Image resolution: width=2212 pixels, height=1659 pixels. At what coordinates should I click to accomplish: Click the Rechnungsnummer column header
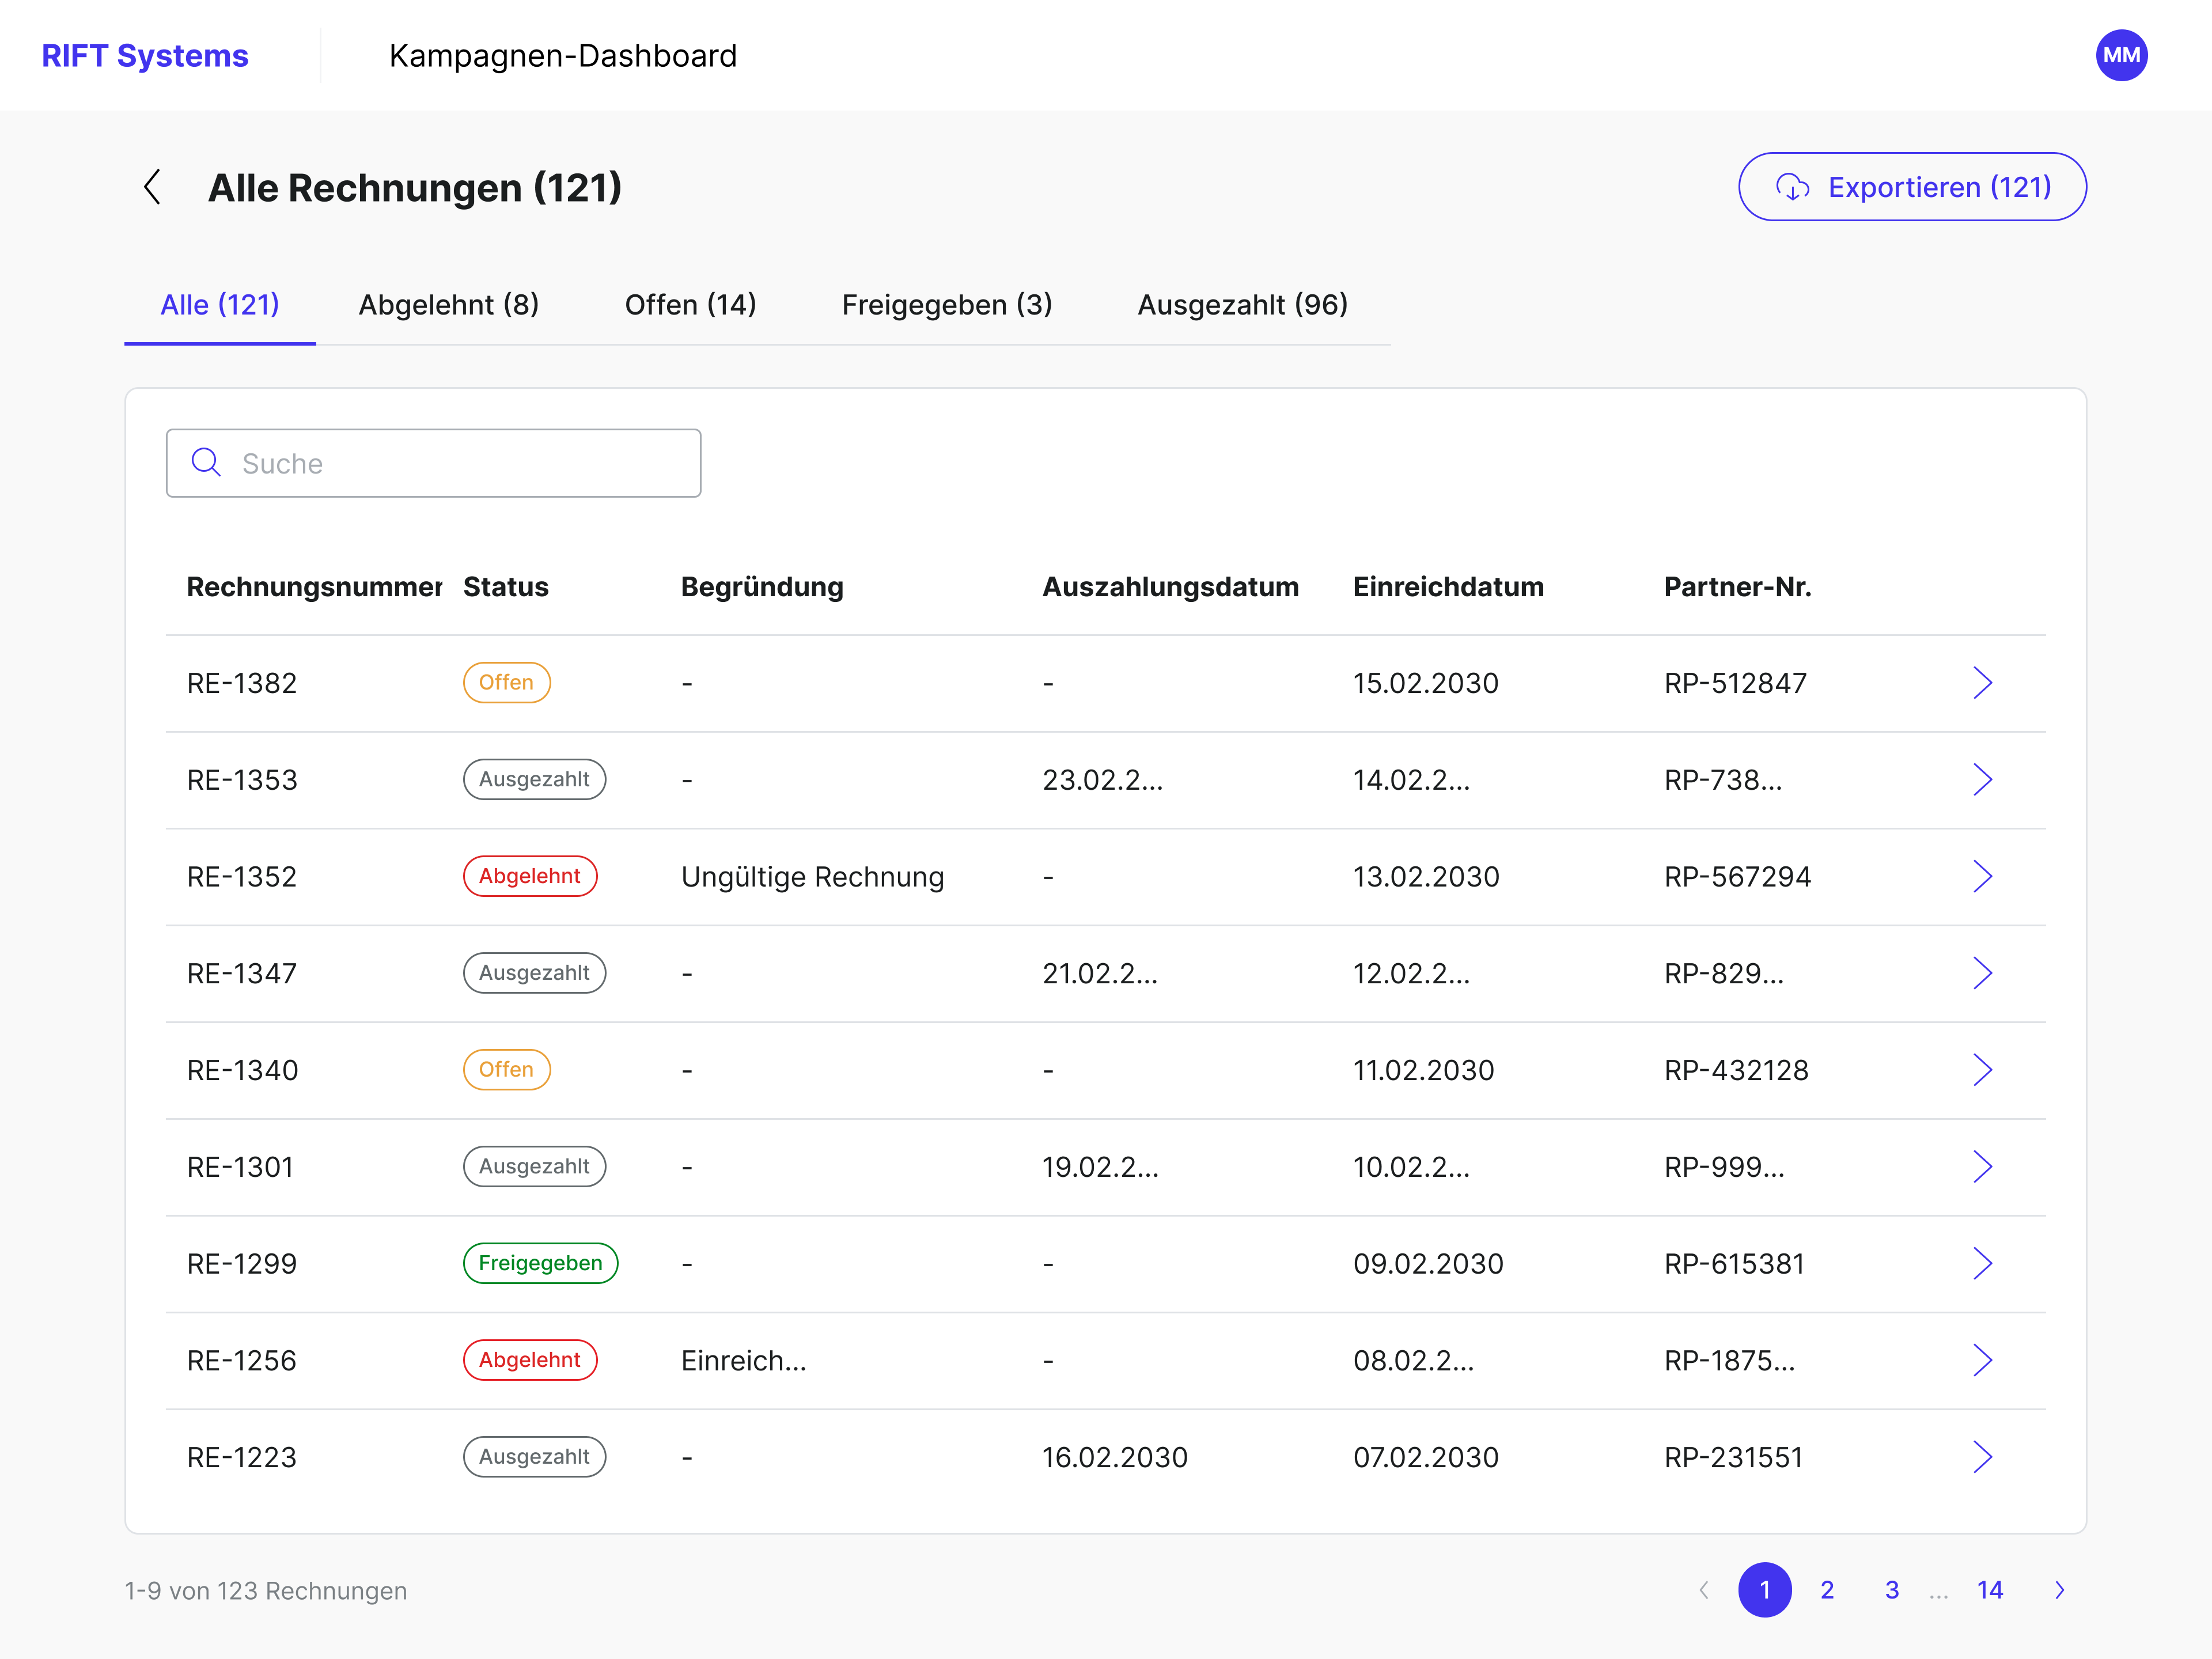(314, 587)
